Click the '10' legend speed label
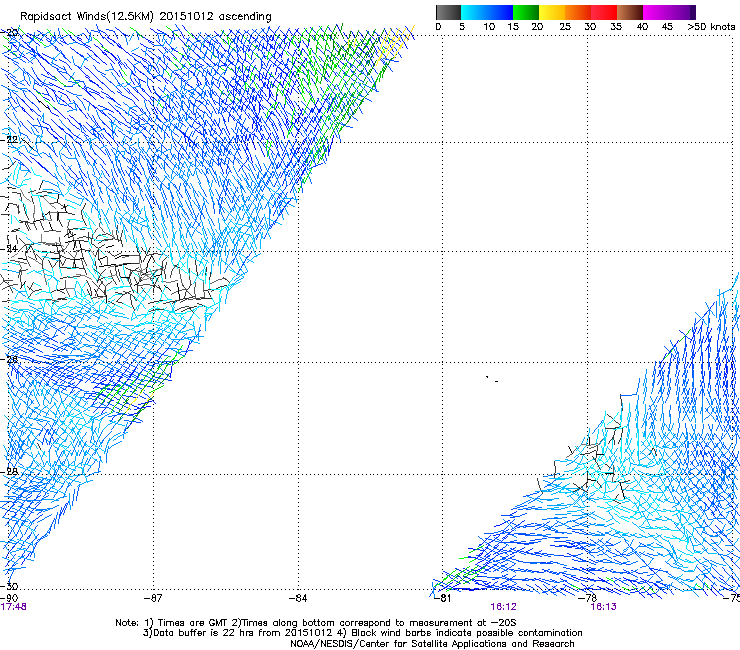The image size is (740, 650). pyautogui.click(x=489, y=27)
